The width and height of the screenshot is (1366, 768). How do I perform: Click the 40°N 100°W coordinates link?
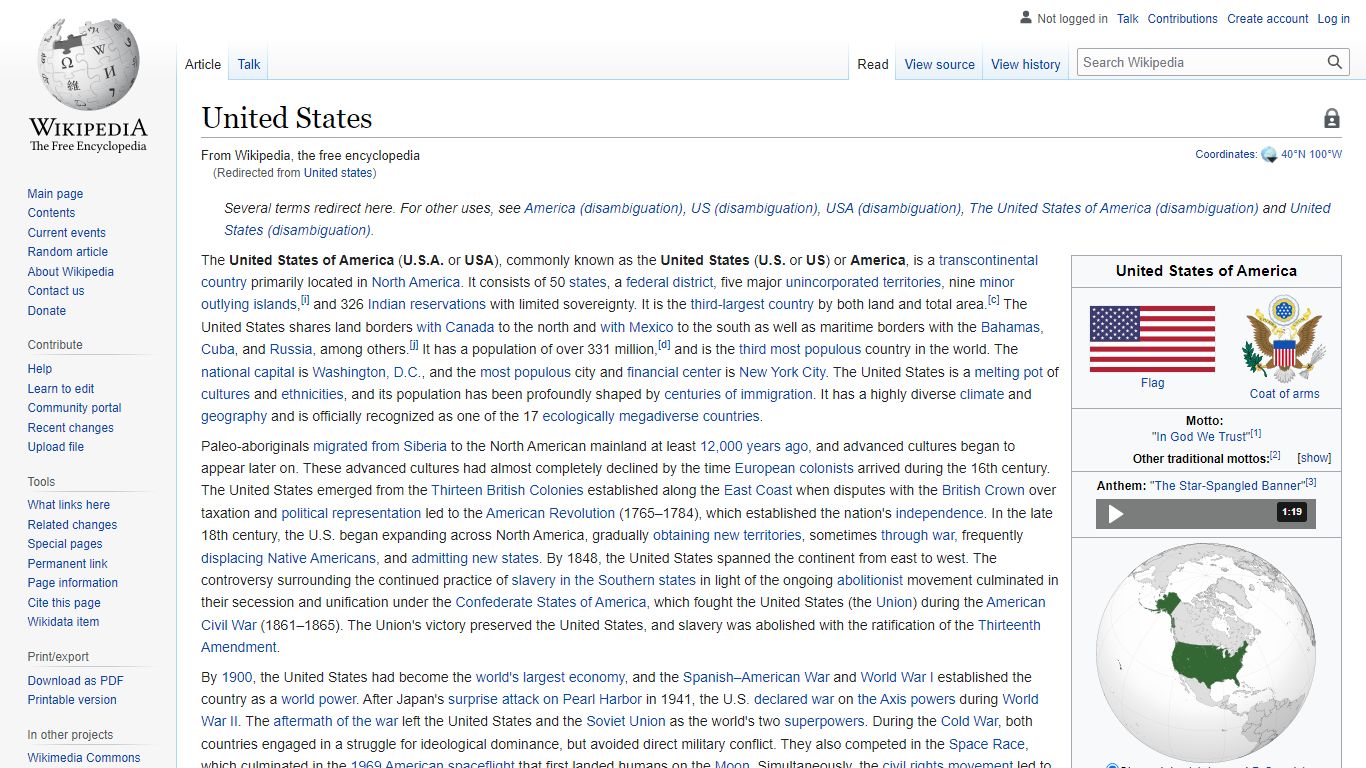(x=1311, y=155)
